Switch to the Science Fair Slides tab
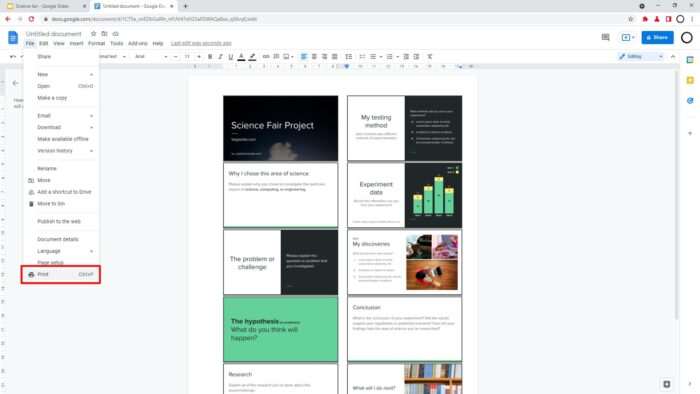This screenshot has width=700, height=394. (x=46, y=6)
